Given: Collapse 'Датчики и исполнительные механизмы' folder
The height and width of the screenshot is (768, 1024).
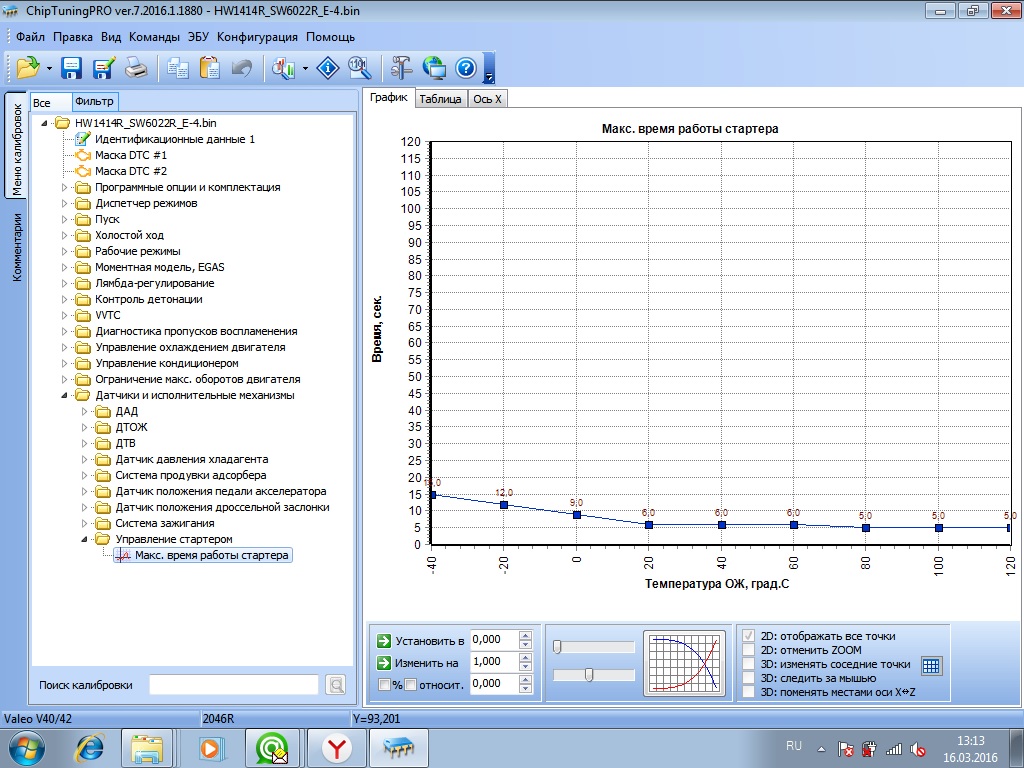Looking at the screenshot, I should 66,395.
